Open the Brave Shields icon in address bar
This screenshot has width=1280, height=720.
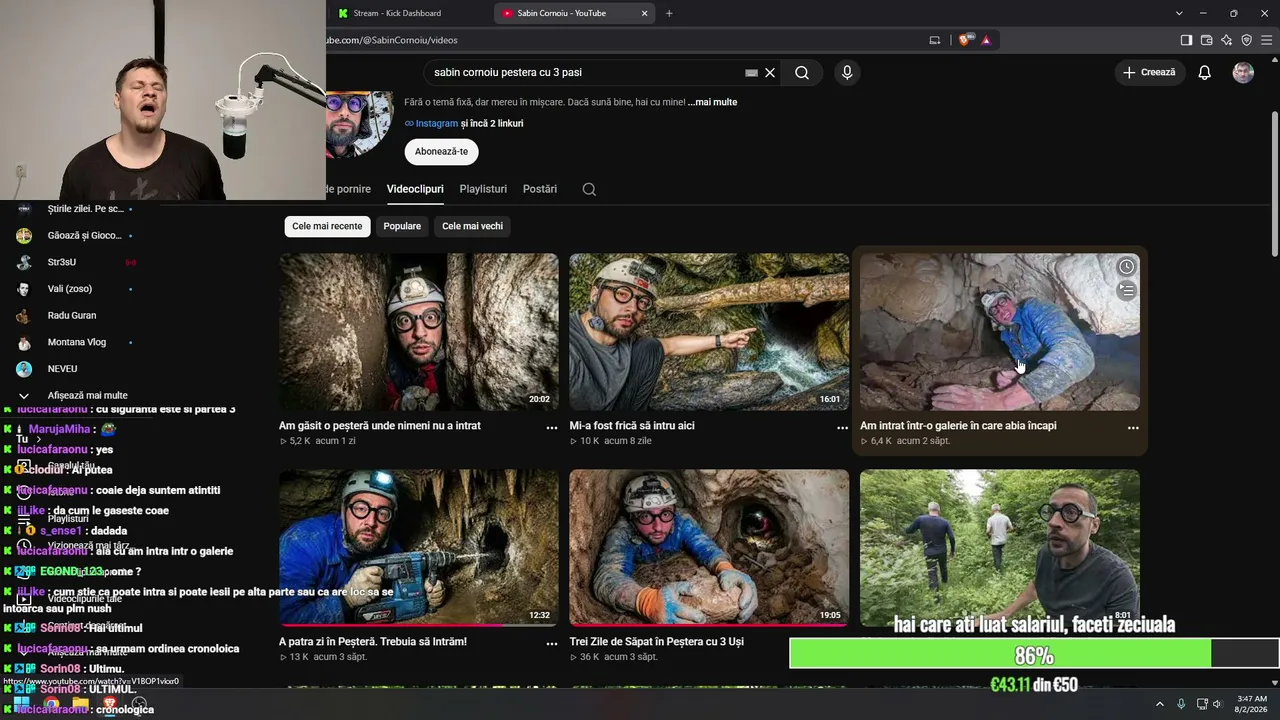(x=965, y=40)
